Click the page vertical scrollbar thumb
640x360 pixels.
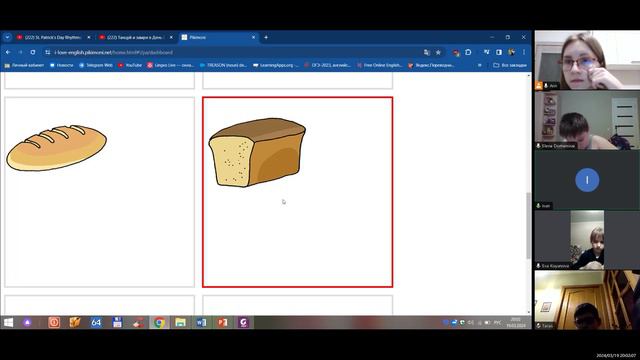click(529, 225)
